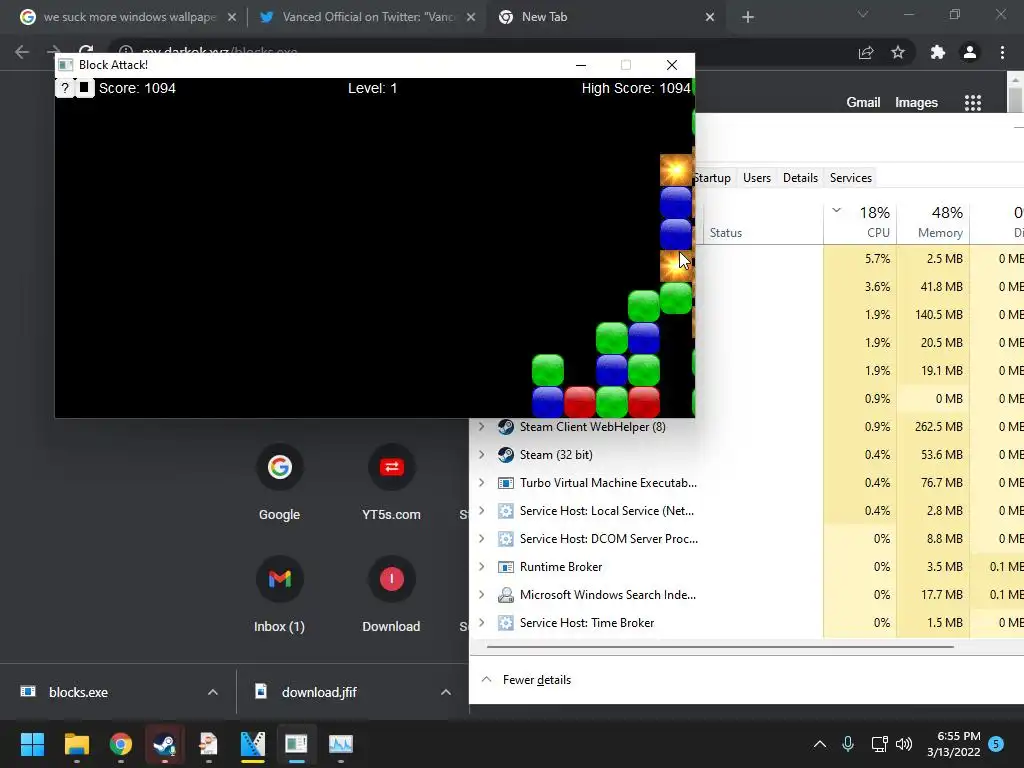This screenshot has height=768, width=1024.
Task: Expand Service Host: Time Broker row
Action: tap(482, 623)
